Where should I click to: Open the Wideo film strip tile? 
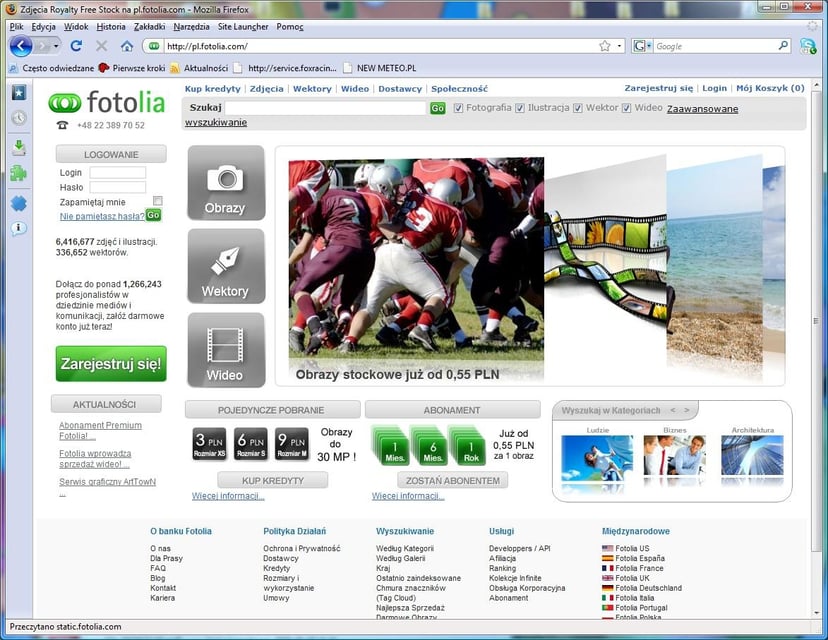coord(226,350)
